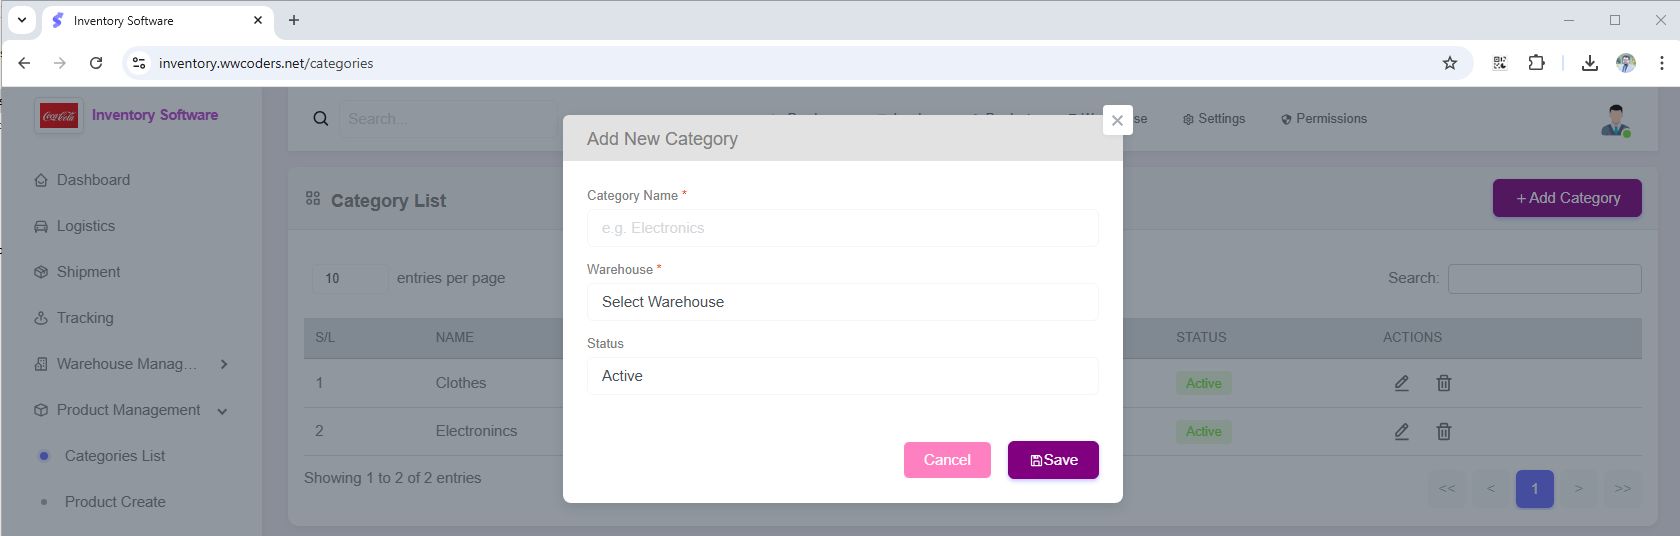Save the new category
The width and height of the screenshot is (1680, 536).
coord(1053,460)
